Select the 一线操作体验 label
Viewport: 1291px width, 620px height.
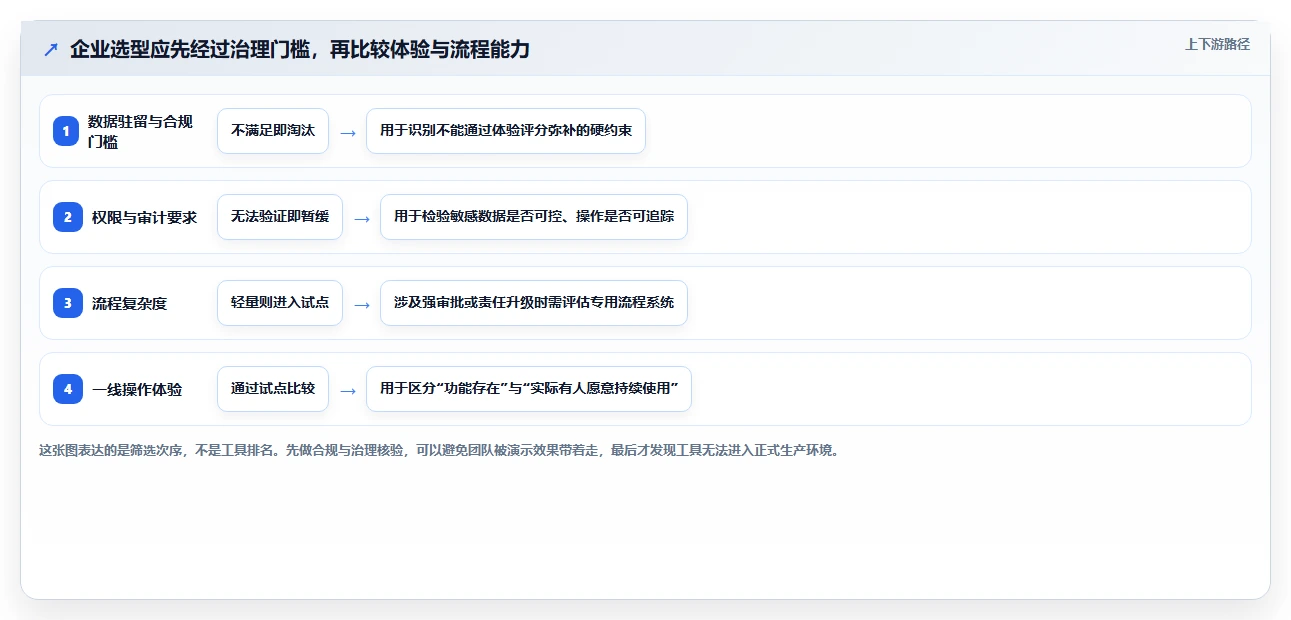tap(137, 389)
